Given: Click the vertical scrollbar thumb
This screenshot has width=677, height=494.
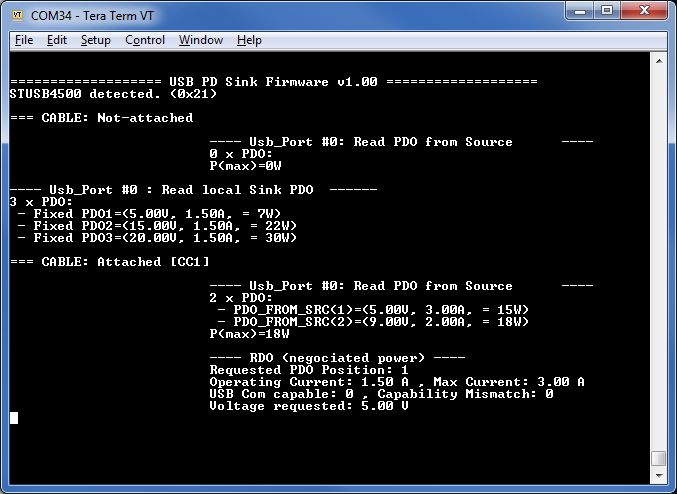Looking at the screenshot, I should (659, 459).
